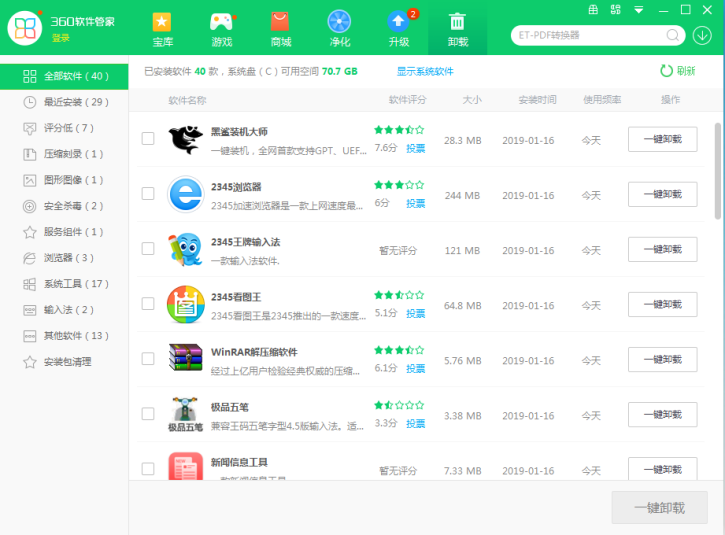Open the main menu dropdown arrow in title bar

coord(639,10)
